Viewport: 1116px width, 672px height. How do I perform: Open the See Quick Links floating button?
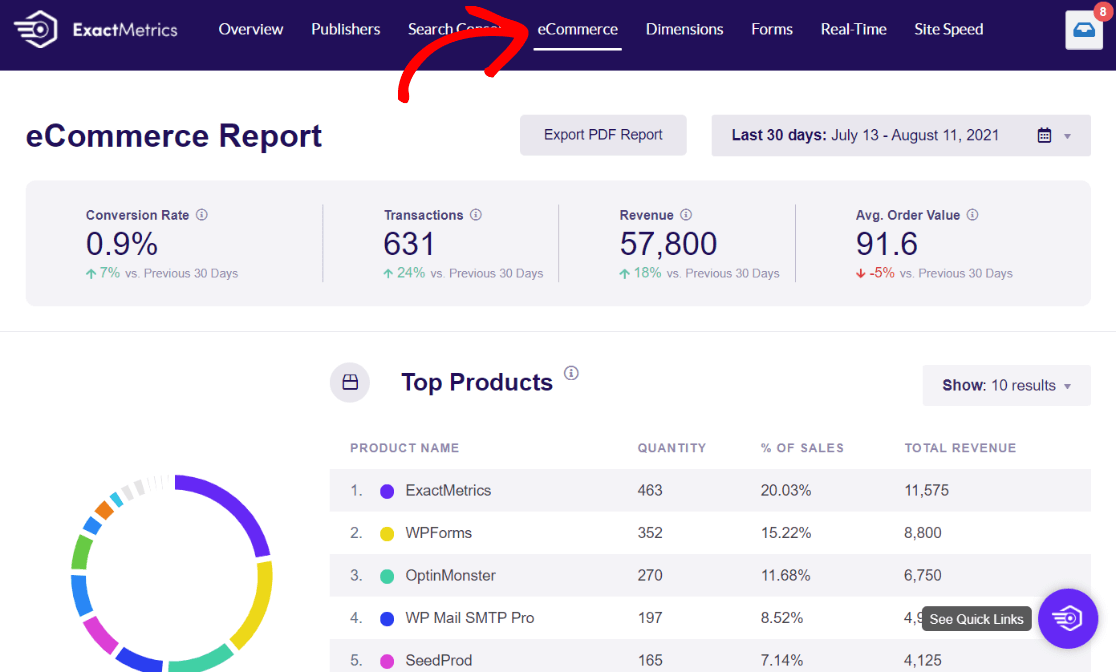point(1068,618)
